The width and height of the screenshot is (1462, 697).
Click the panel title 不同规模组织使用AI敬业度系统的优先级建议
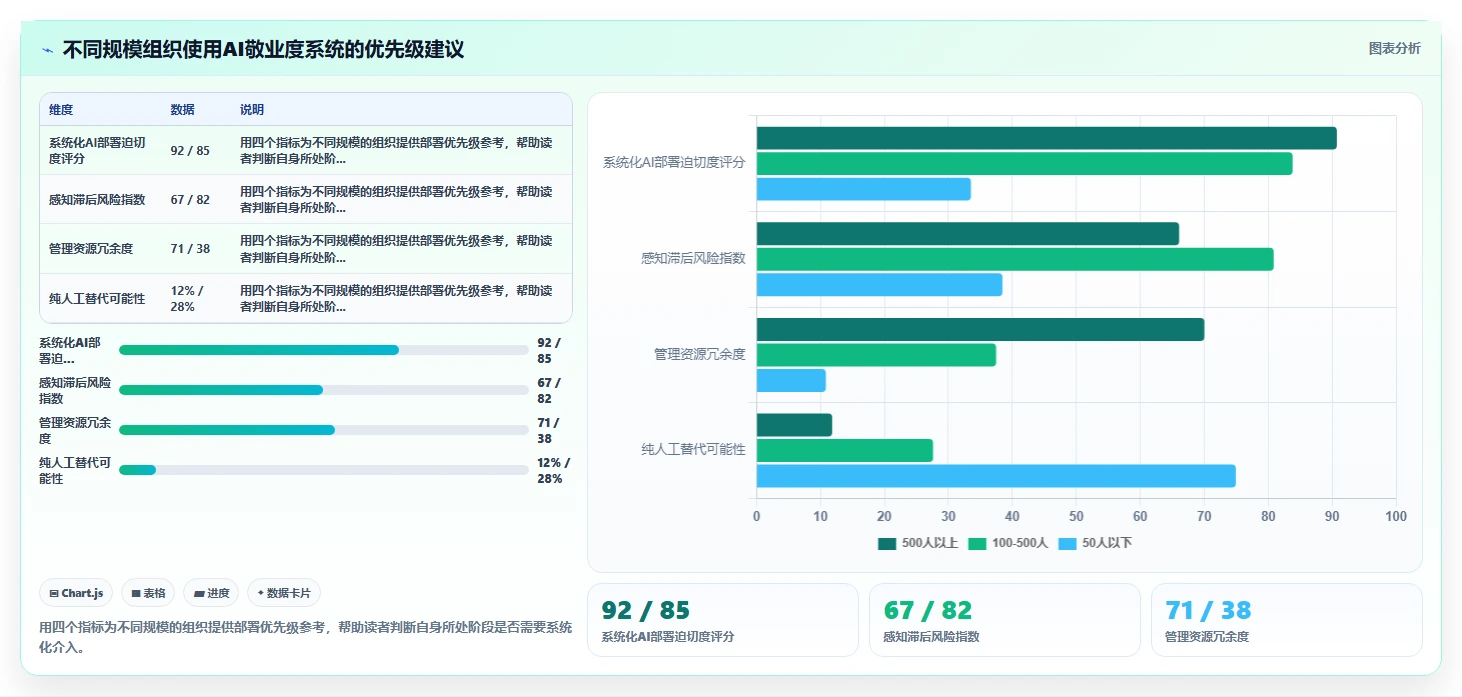pyautogui.click(x=263, y=50)
